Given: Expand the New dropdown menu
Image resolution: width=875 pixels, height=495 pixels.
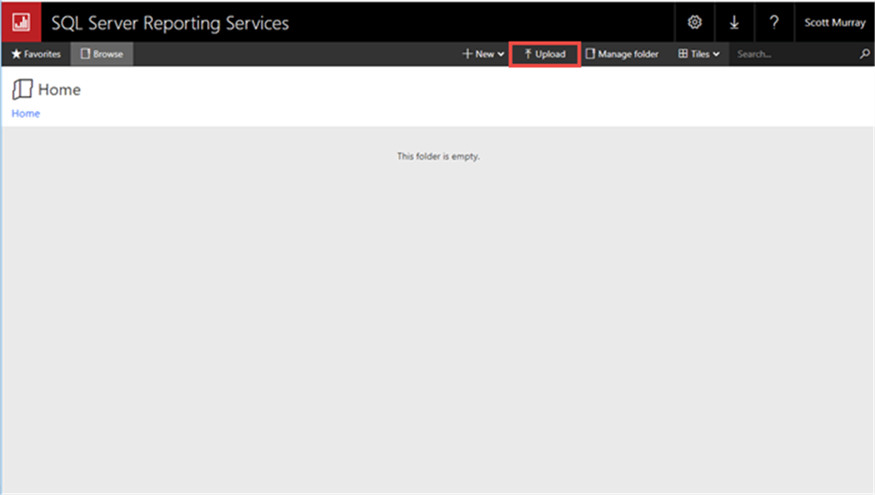Looking at the screenshot, I should tap(483, 54).
